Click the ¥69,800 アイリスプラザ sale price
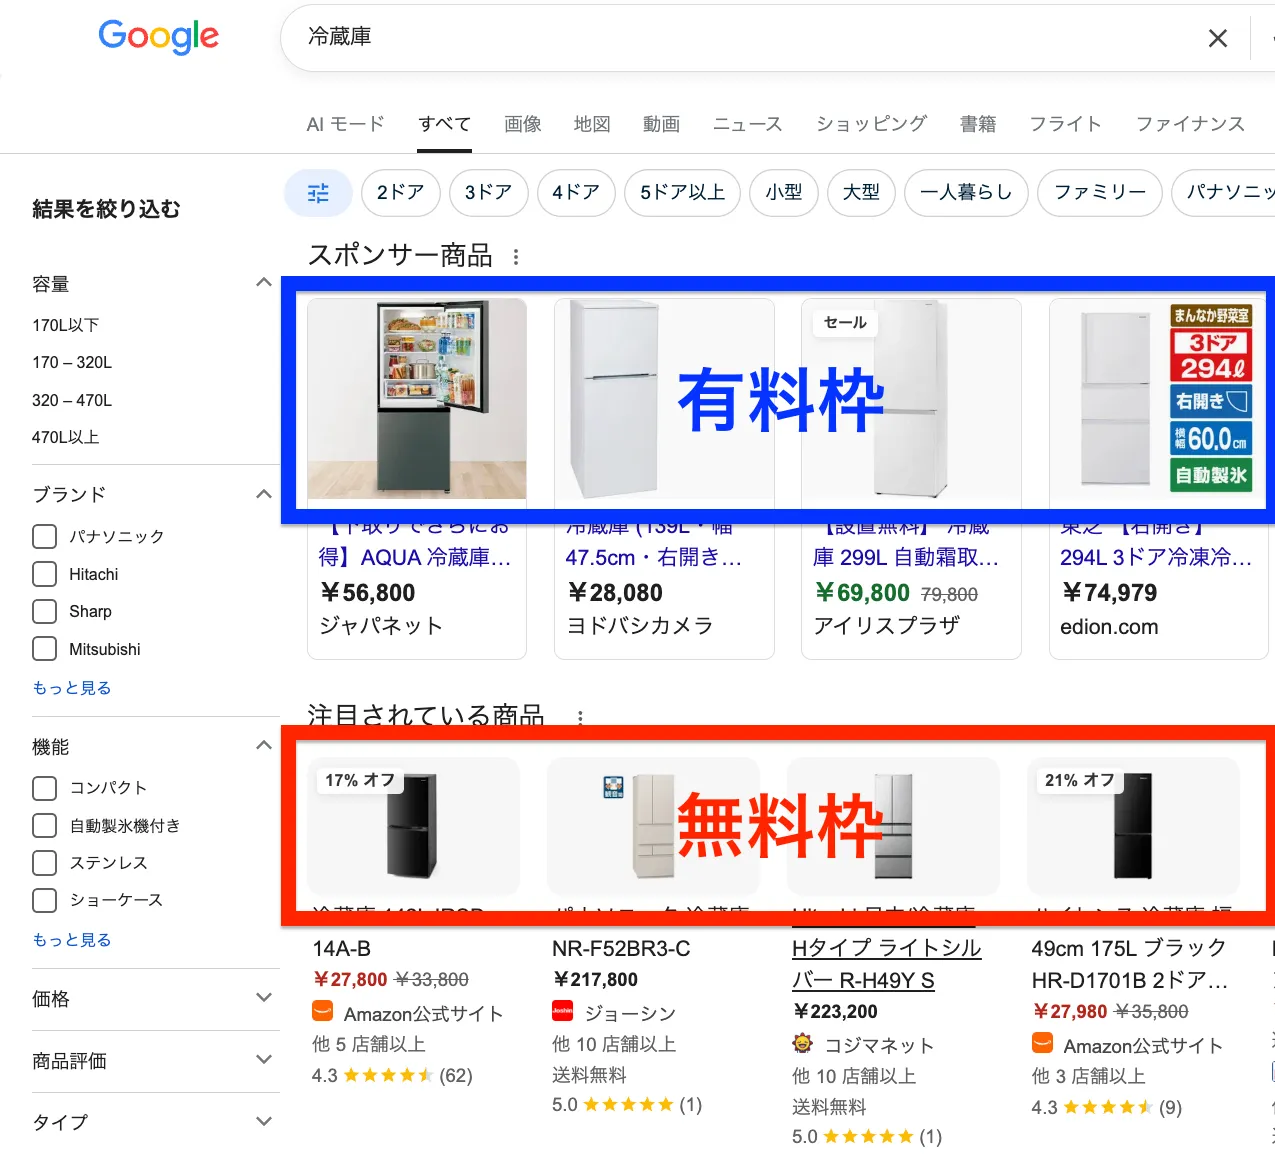The width and height of the screenshot is (1275, 1154). 862,593
